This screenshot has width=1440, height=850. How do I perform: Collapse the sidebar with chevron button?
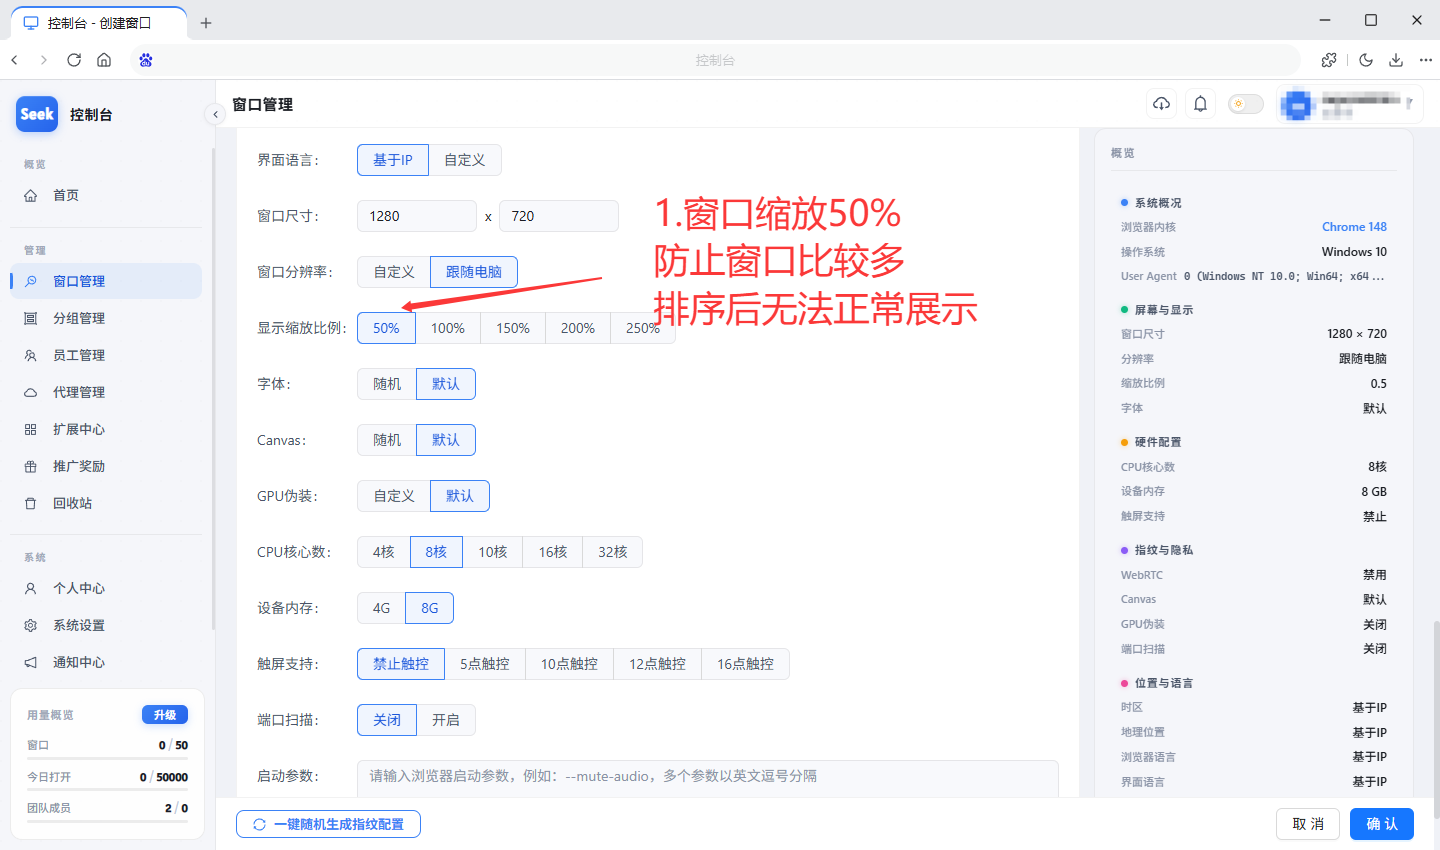215,114
